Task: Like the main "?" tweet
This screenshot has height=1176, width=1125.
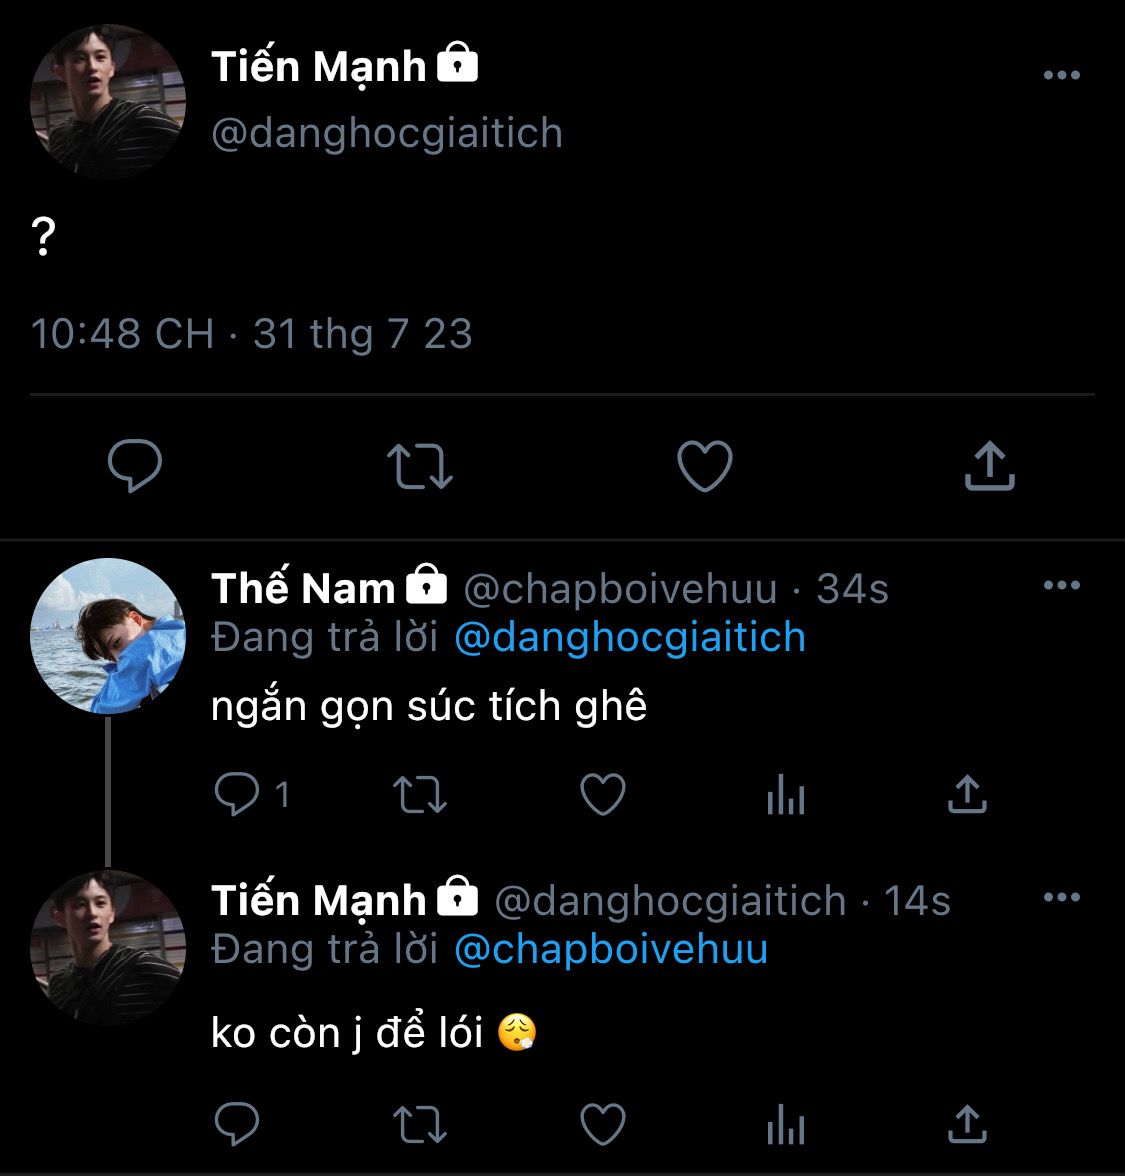Action: 705,466
